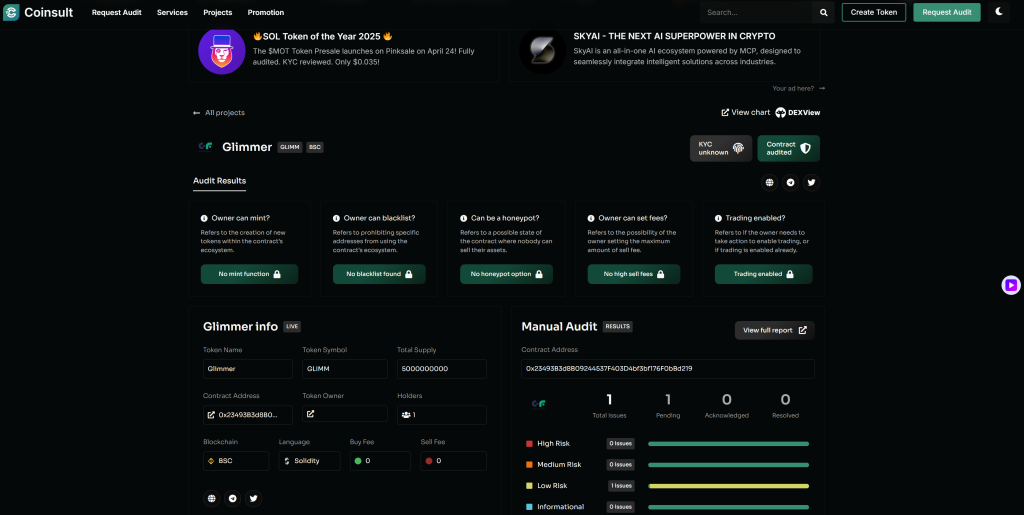This screenshot has height=515, width=1024.
Task: Open the Telegram icon beside Audit Results
Action: (x=791, y=183)
